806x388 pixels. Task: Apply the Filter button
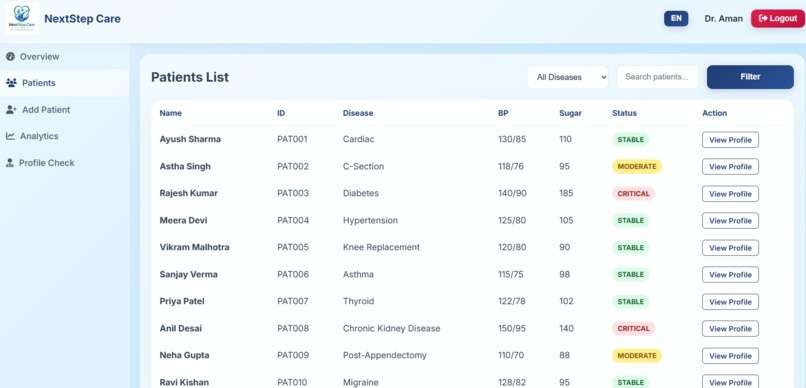750,77
